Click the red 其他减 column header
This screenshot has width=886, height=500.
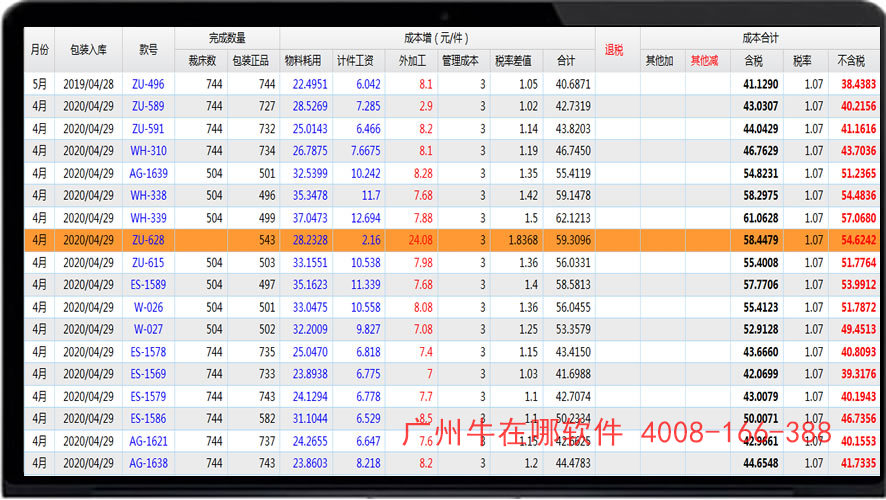pyautogui.click(x=704, y=60)
